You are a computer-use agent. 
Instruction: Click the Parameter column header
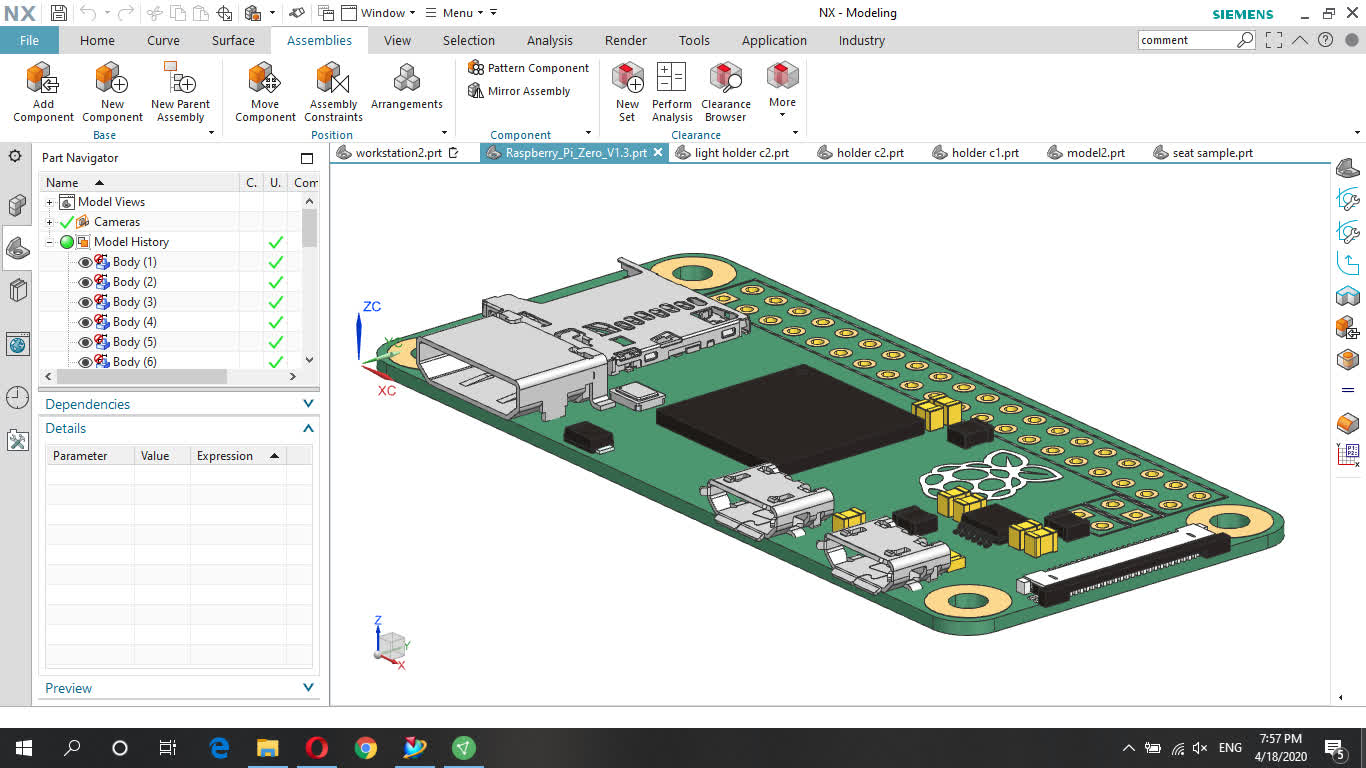[x=90, y=456]
